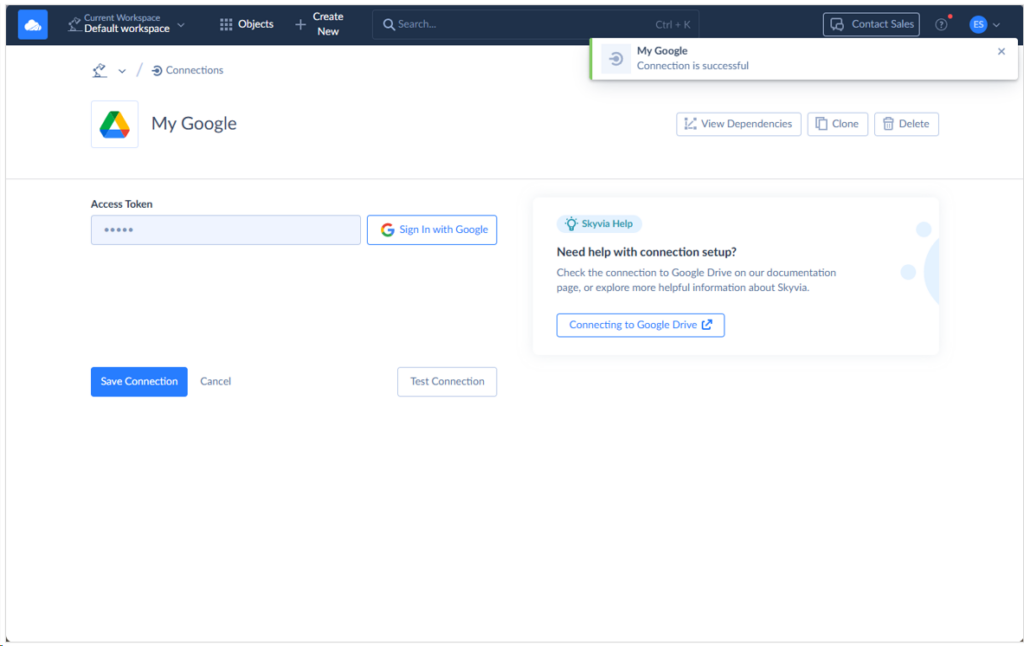Dismiss the Connection is successful notification
The image size is (1024, 646).
(x=1001, y=52)
